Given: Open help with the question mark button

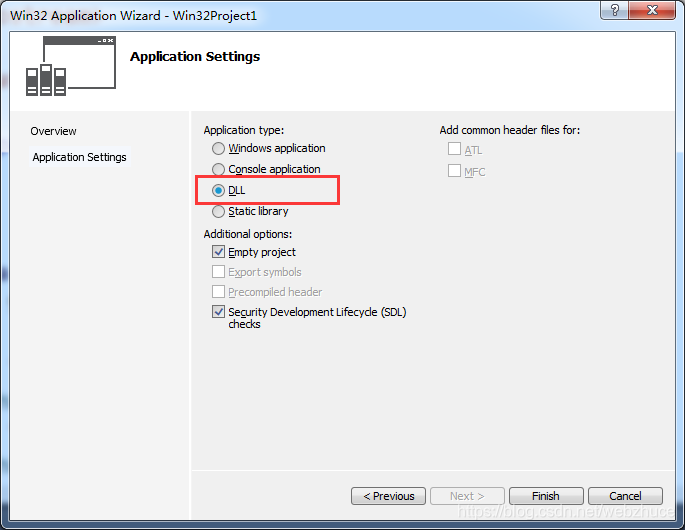Looking at the screenshot, I should [x=615, y=10].
